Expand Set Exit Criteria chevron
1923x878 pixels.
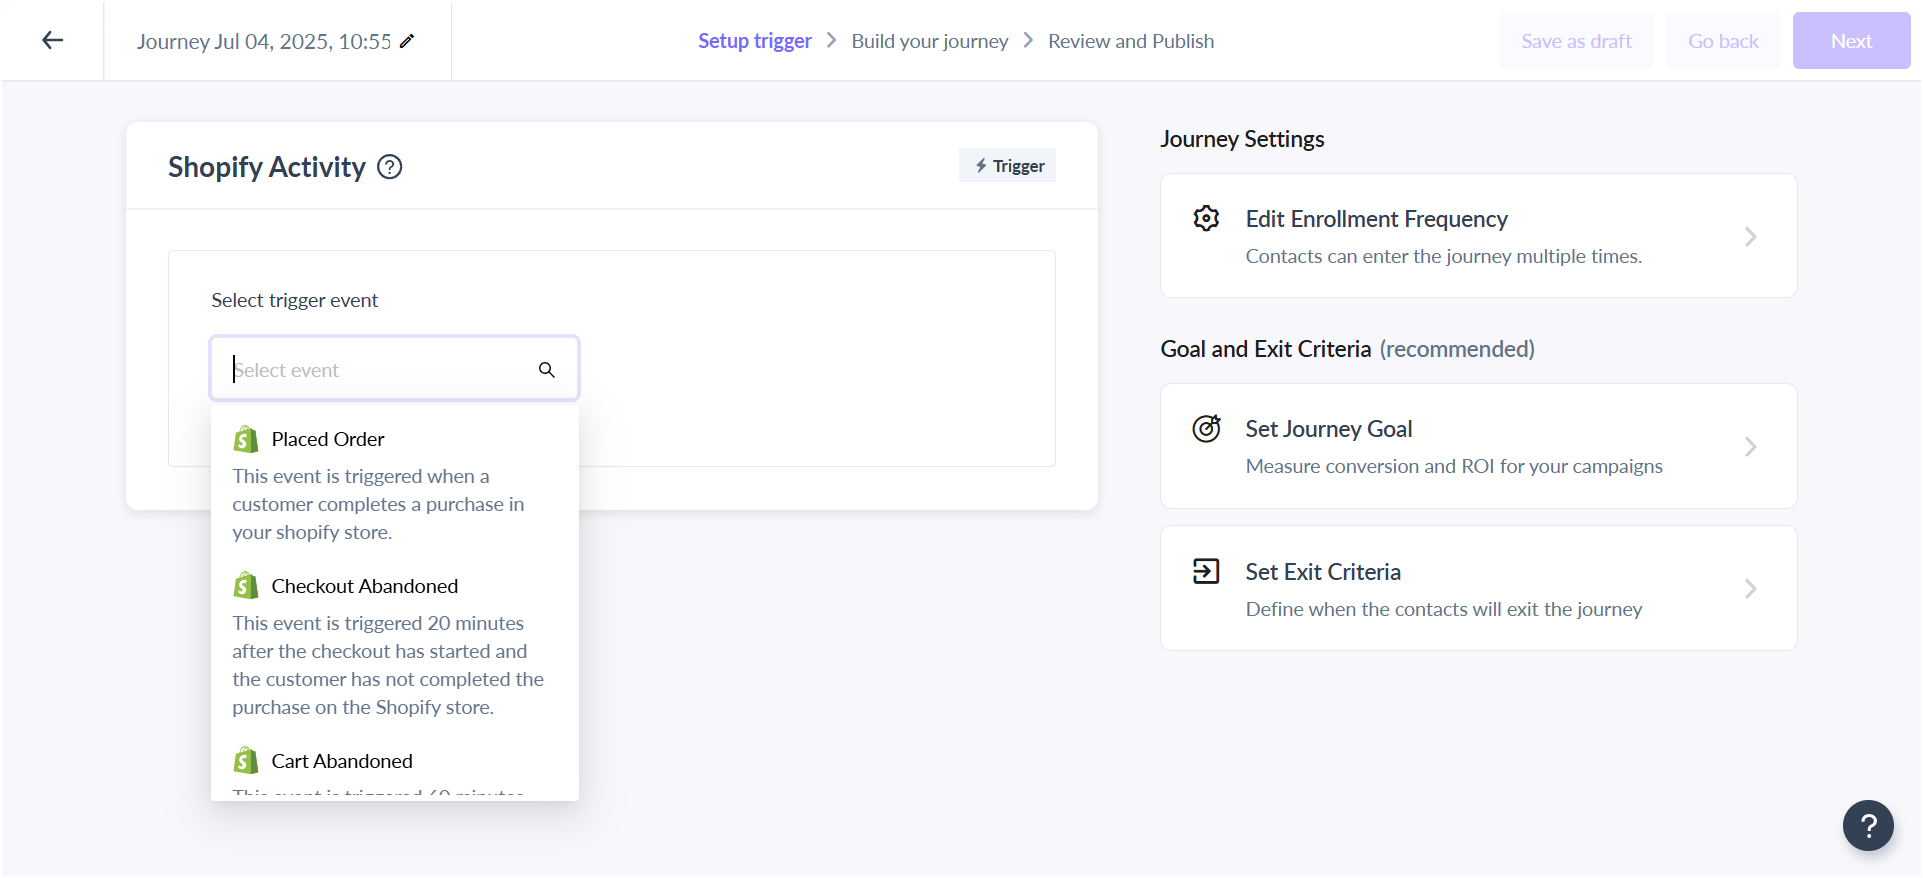point(1751,589)
